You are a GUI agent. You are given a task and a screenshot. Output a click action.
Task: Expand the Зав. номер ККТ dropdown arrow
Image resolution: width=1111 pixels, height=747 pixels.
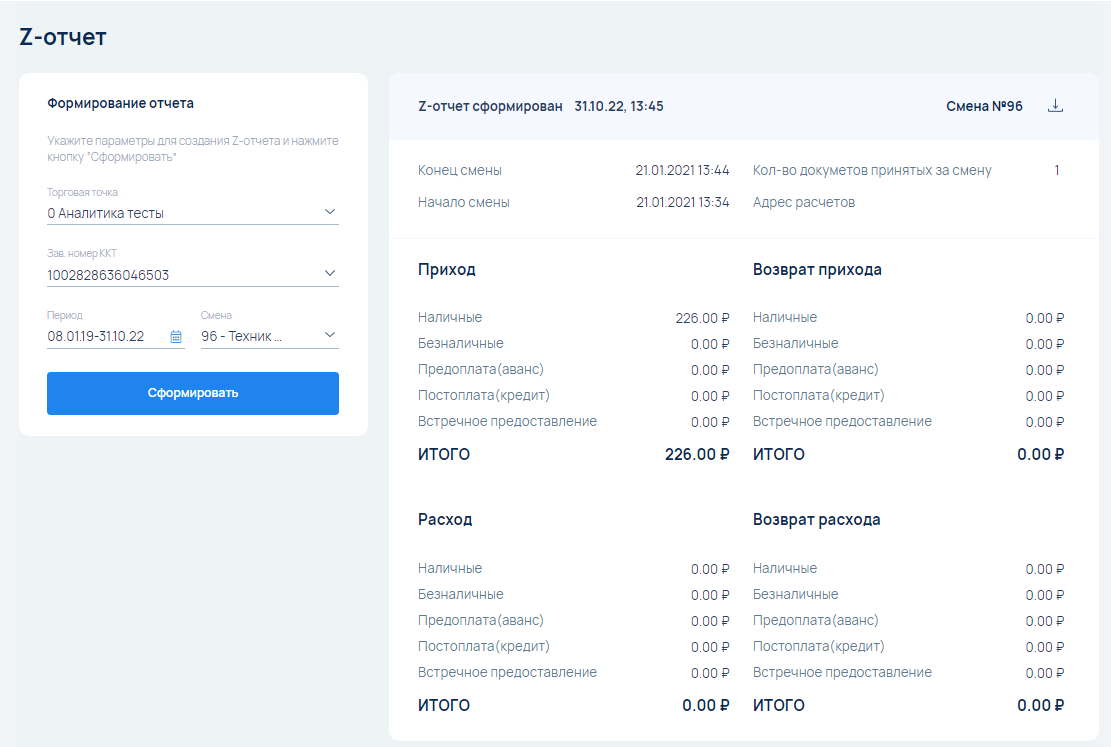tap(330, 274)
